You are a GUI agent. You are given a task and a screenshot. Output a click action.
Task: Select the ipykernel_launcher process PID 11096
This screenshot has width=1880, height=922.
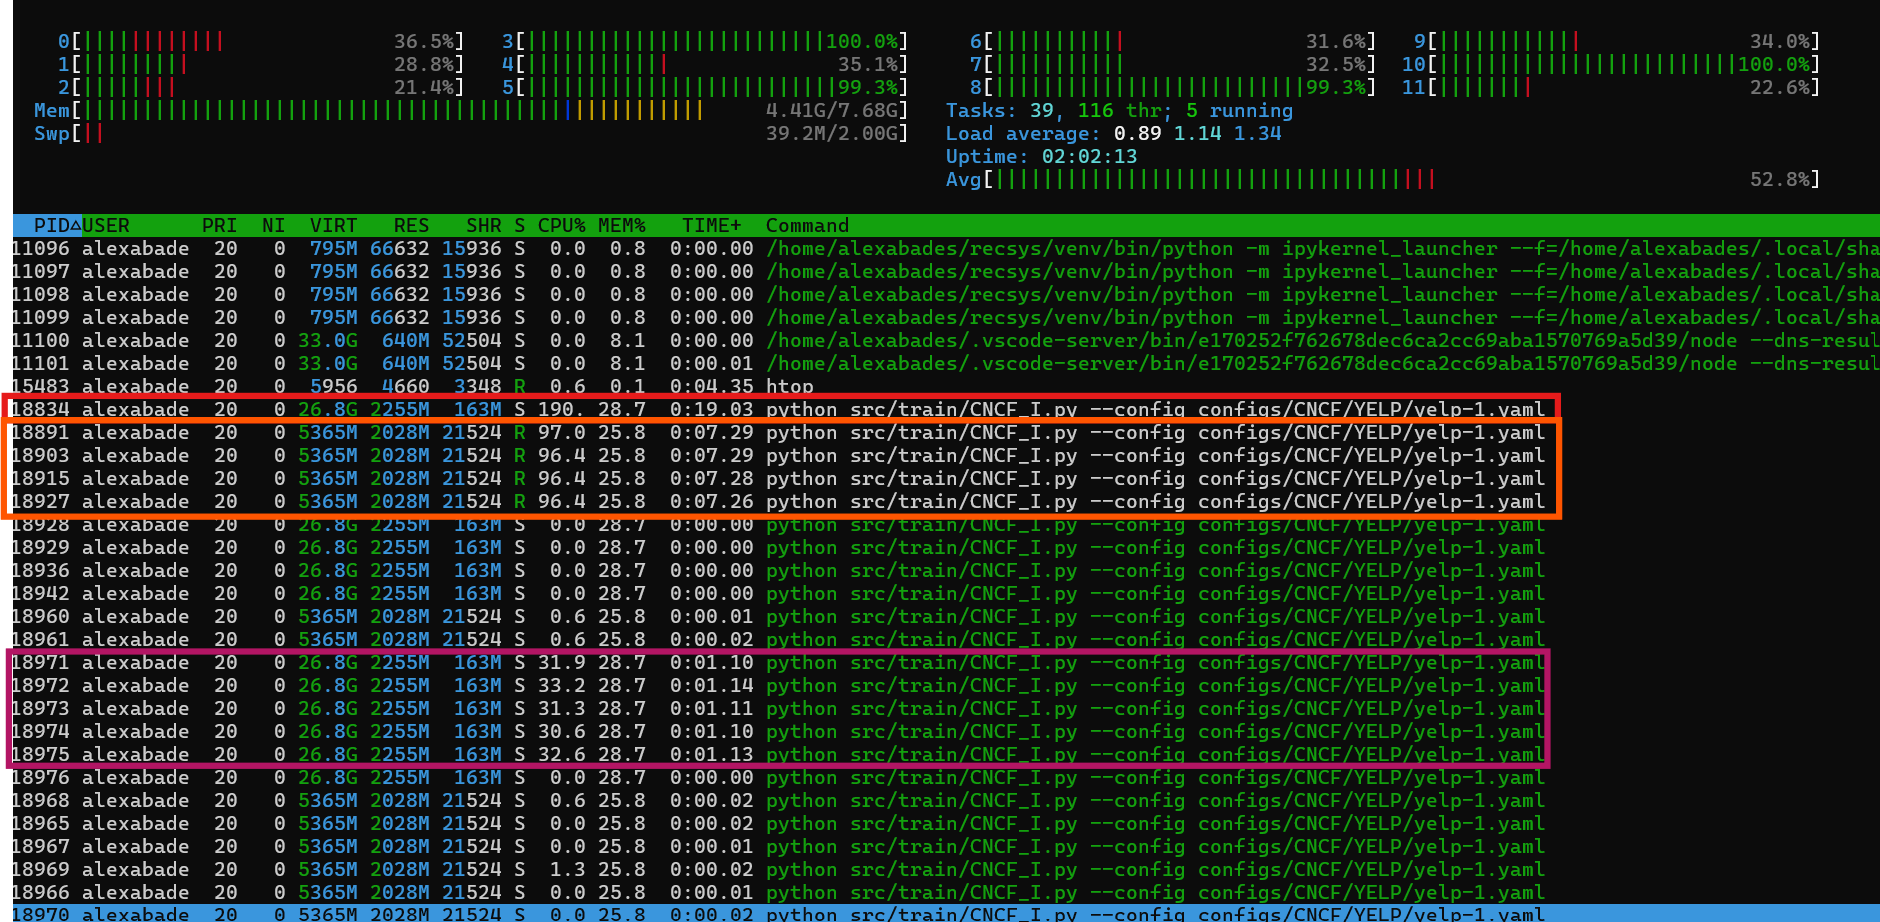tap(400, 248)
